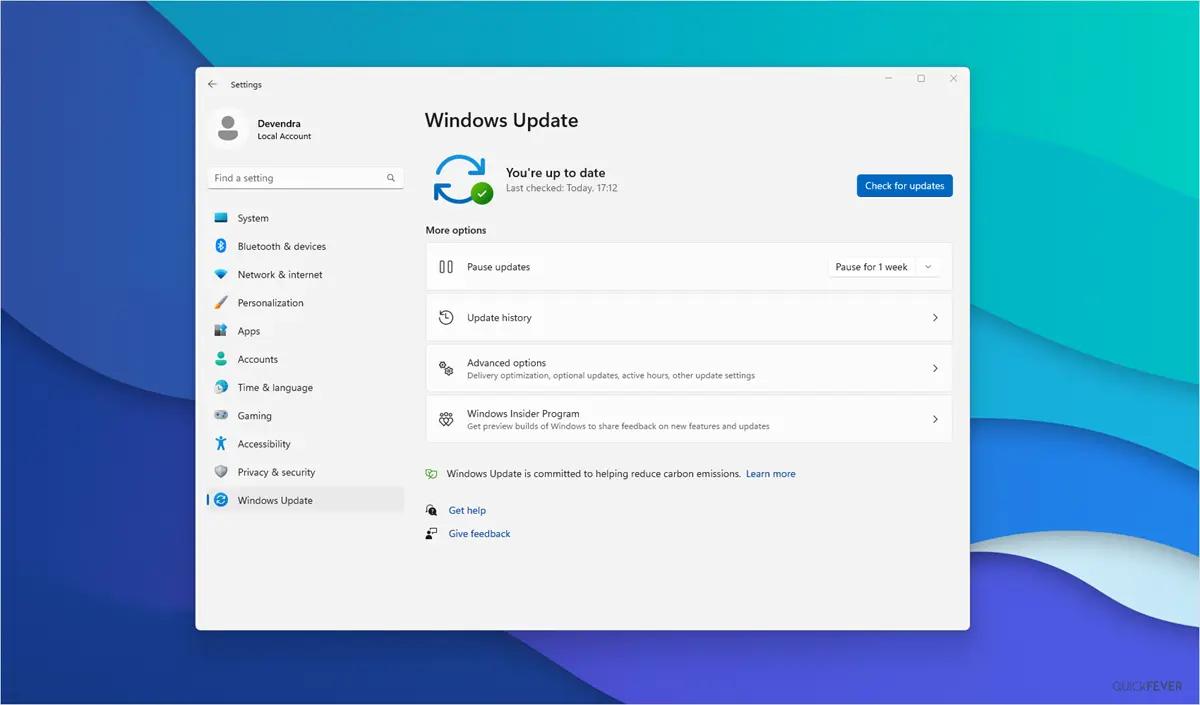Click the Devendra account name
Screen dimensions: 1200x705
pyautogui.click(x=279, y=124)
